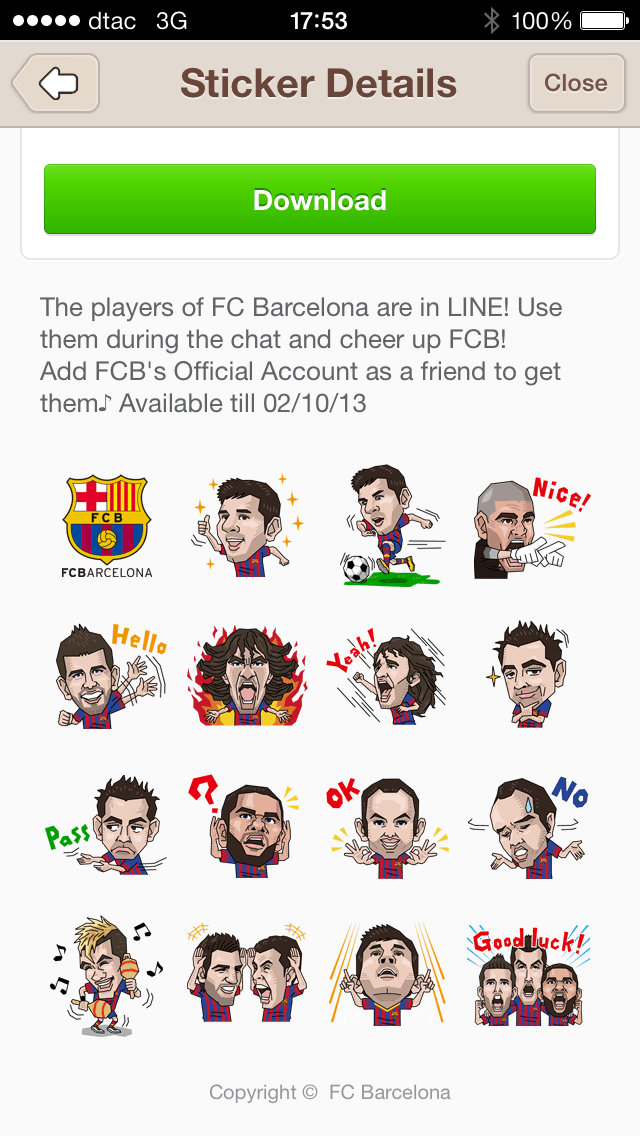This screenshot has height=1136, width=640.
Task: Tap the "Hello" waving player sticker
Action: click(x=110, y=675)
